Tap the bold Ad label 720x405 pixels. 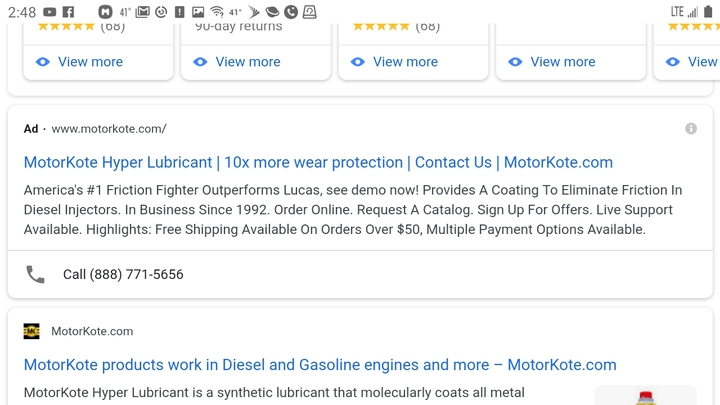(x=31, y=129)
